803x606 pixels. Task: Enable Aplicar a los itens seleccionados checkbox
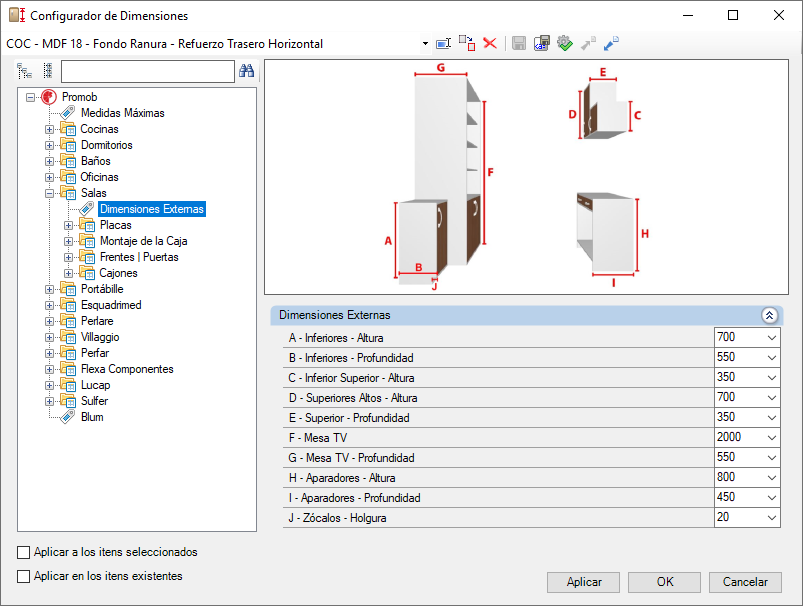coord(24,552)
